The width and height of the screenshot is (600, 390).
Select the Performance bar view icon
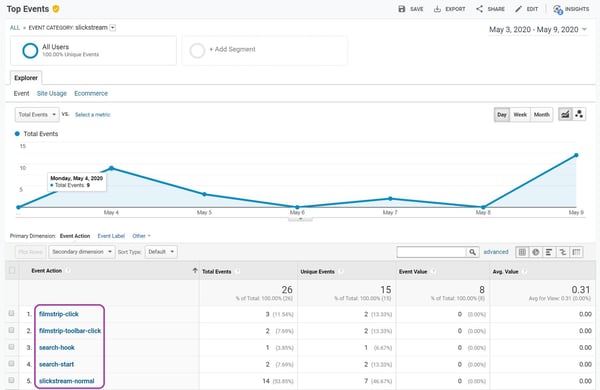549,252
